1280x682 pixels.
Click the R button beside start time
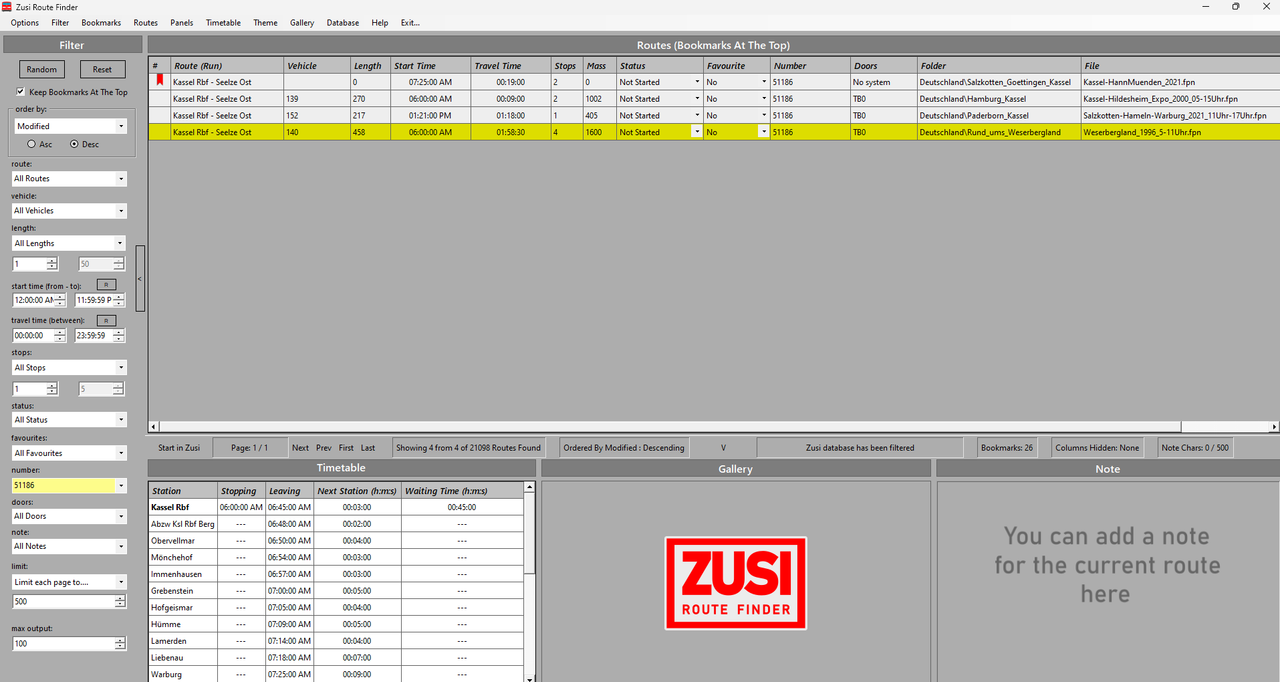(107, 286)
